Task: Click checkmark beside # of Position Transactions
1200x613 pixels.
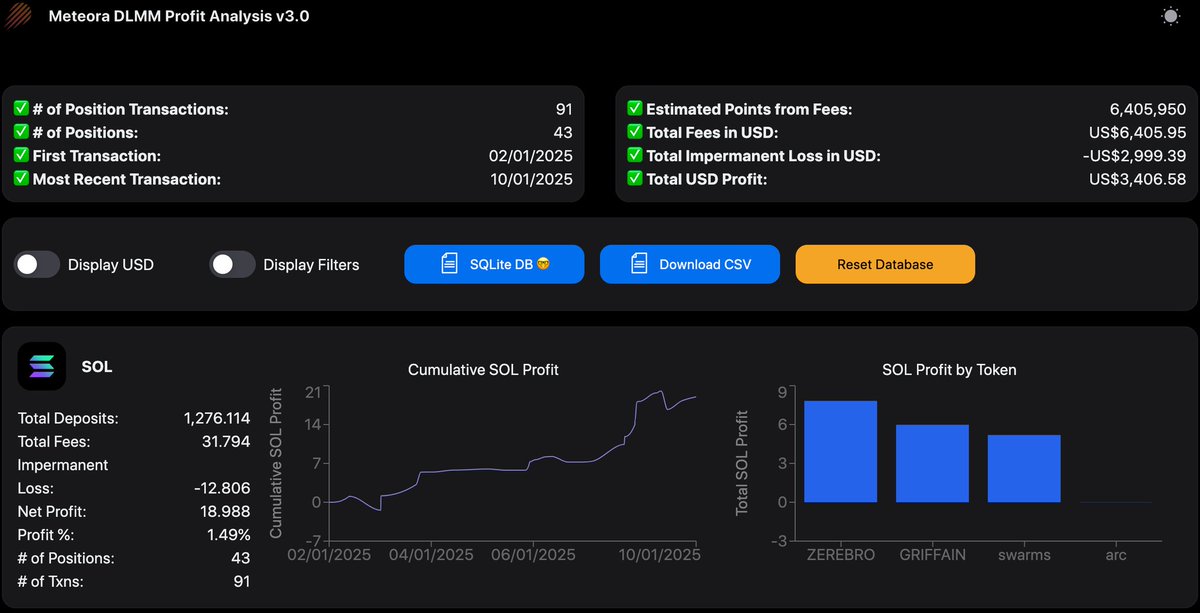Action: 21,109
